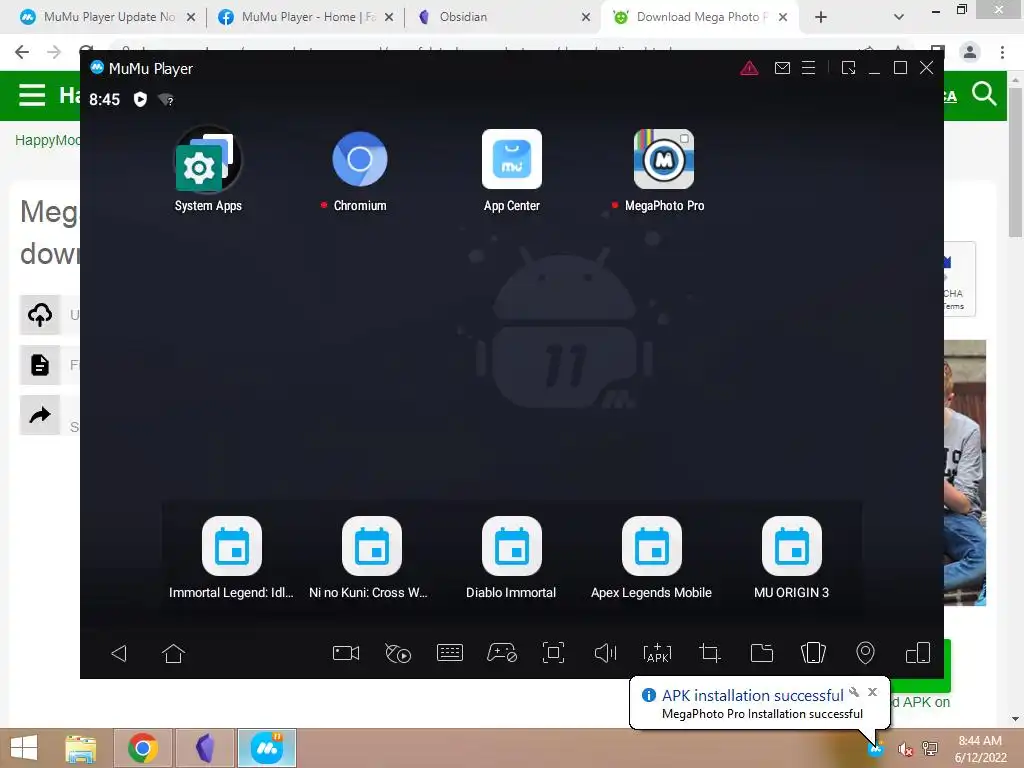Switch to the Obsidian browser tab

(504, 17)
